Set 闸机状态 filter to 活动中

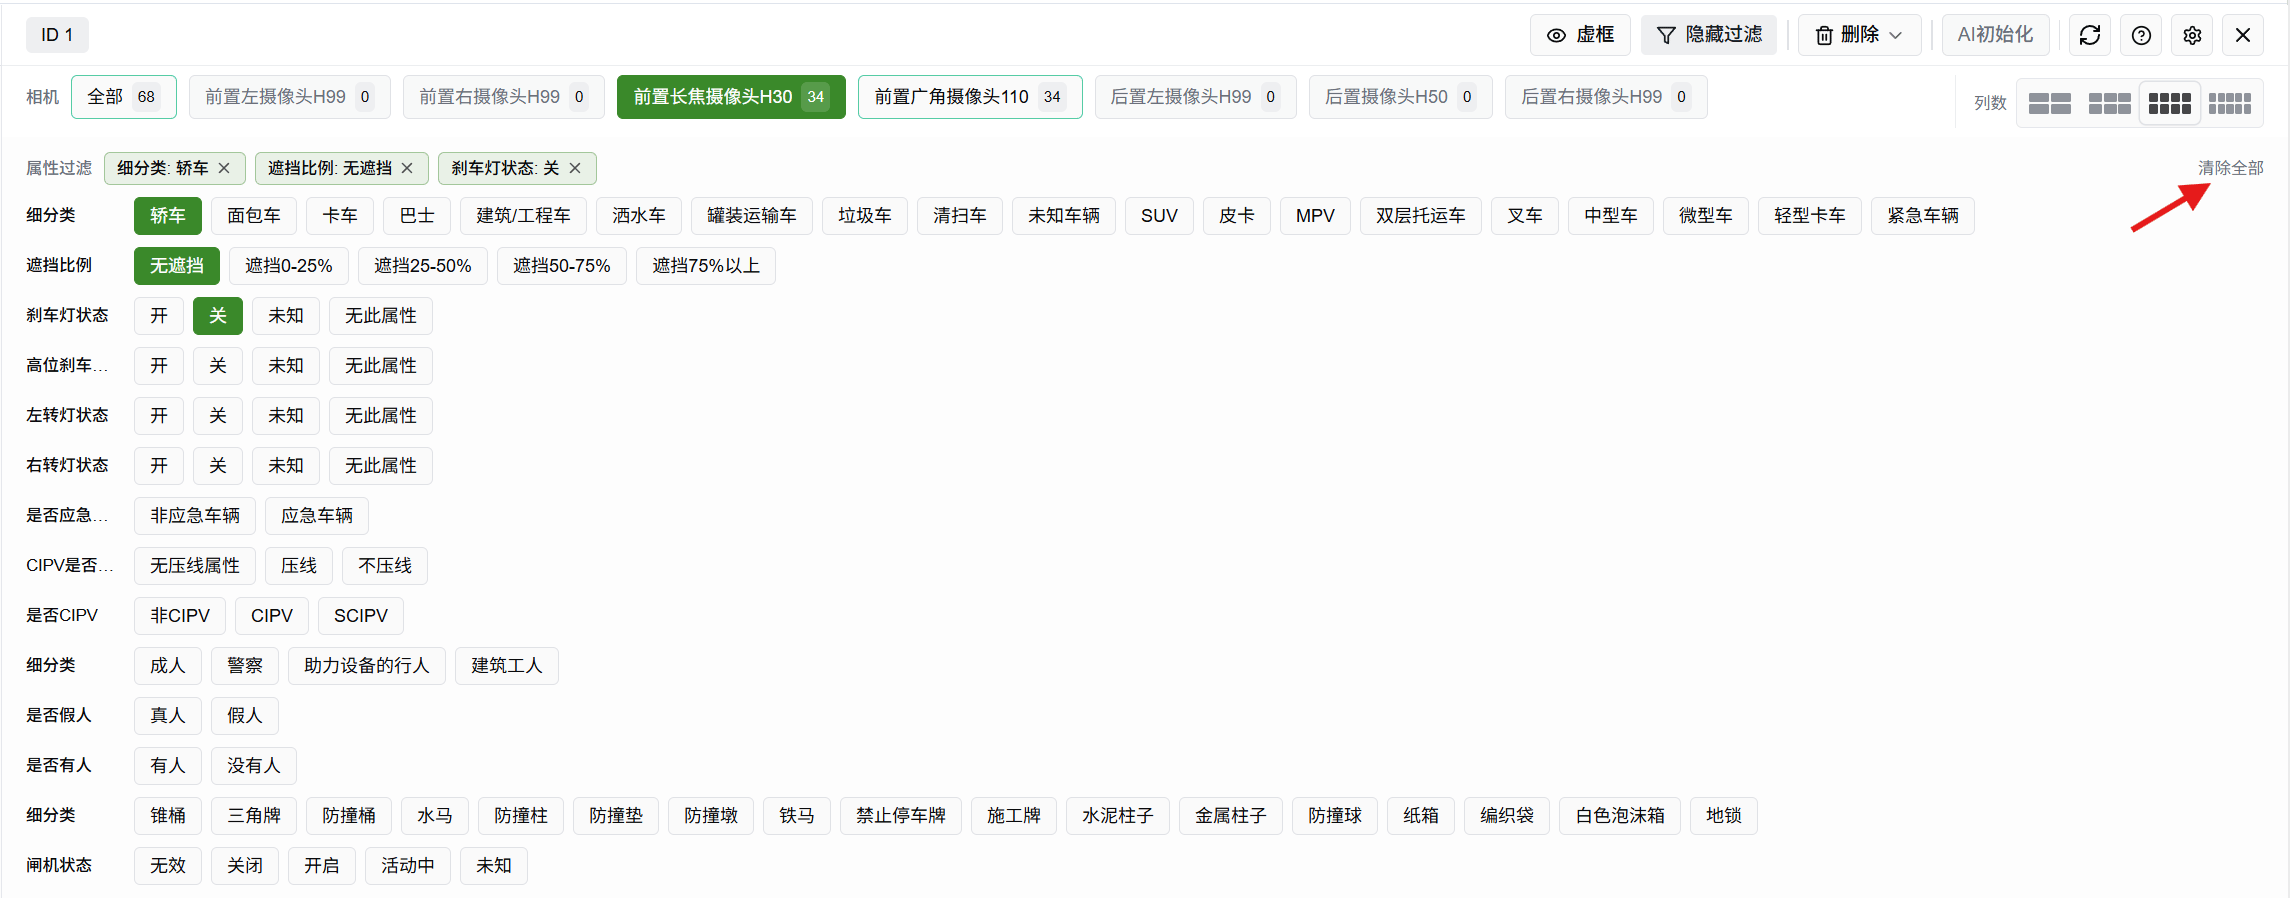coord(408,866)
